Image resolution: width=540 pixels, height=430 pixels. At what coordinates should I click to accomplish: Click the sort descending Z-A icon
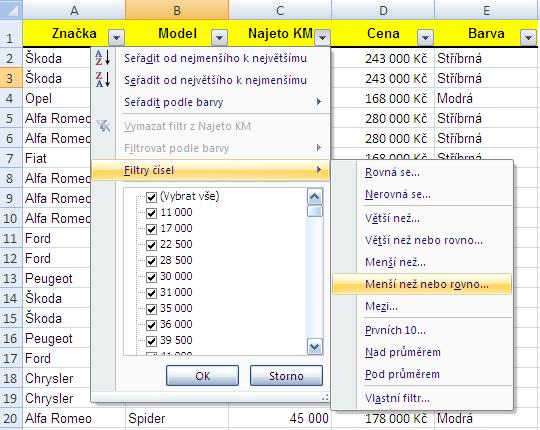coord(103,80)
